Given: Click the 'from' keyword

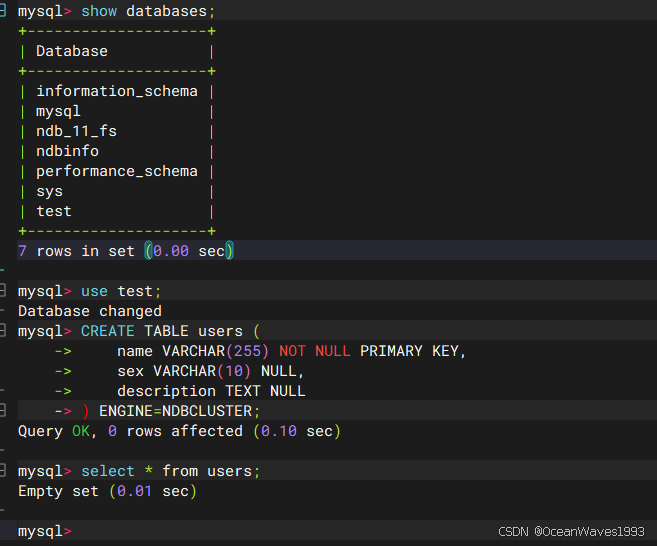Looking at the screenshot, I should pyautogui.click(x=180, y=471).
